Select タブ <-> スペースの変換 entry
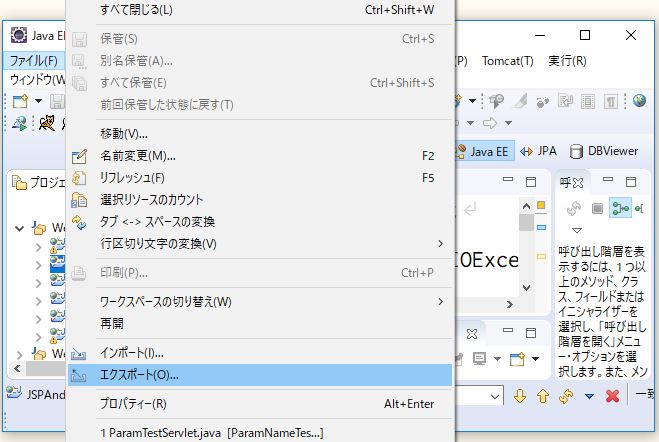This screenshot has height=442, width=659. 260,221
